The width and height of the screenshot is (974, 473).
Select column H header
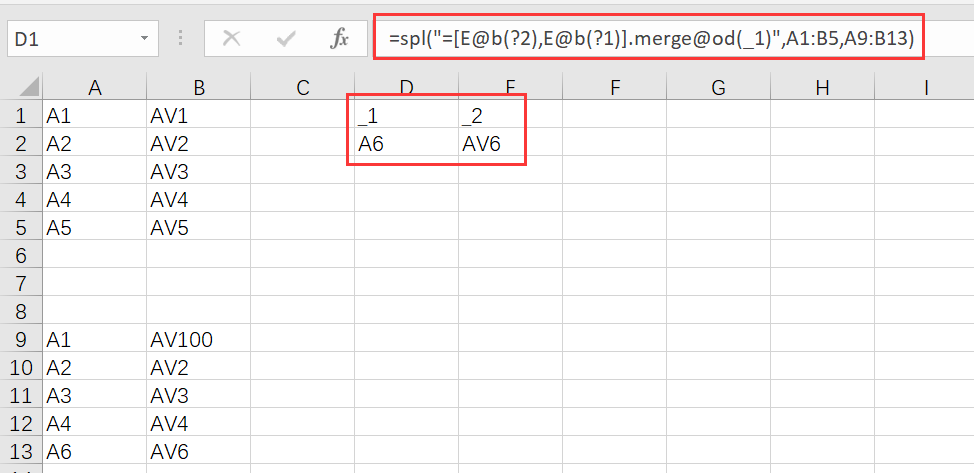click(822, 88)
